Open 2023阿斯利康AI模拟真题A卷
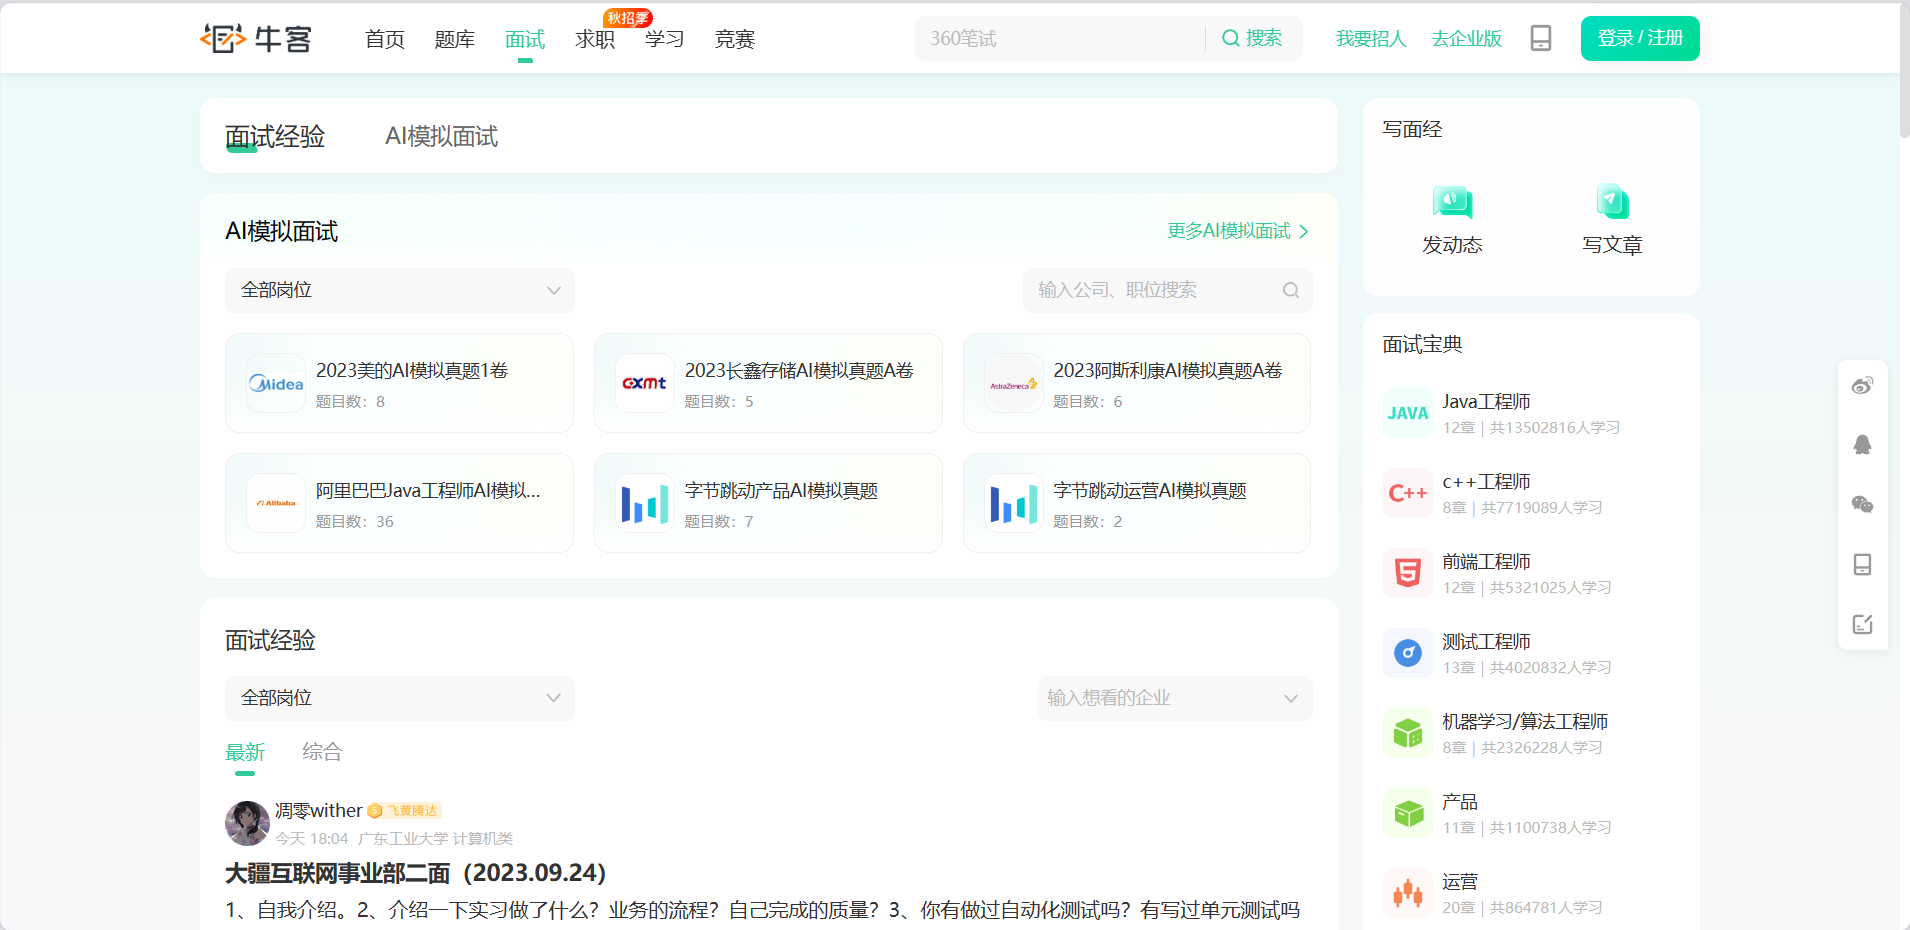The image size is (1910, 930). (x=1167, y=371)
